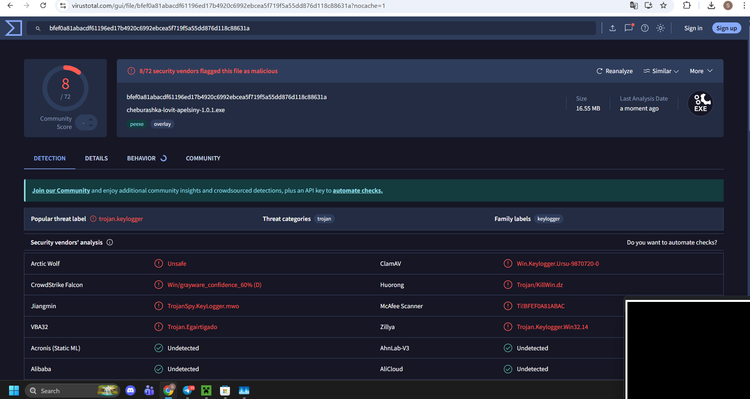Click the EXE file type icon
The height and width of the screenshot is (399, 750).
pos(700,103)
